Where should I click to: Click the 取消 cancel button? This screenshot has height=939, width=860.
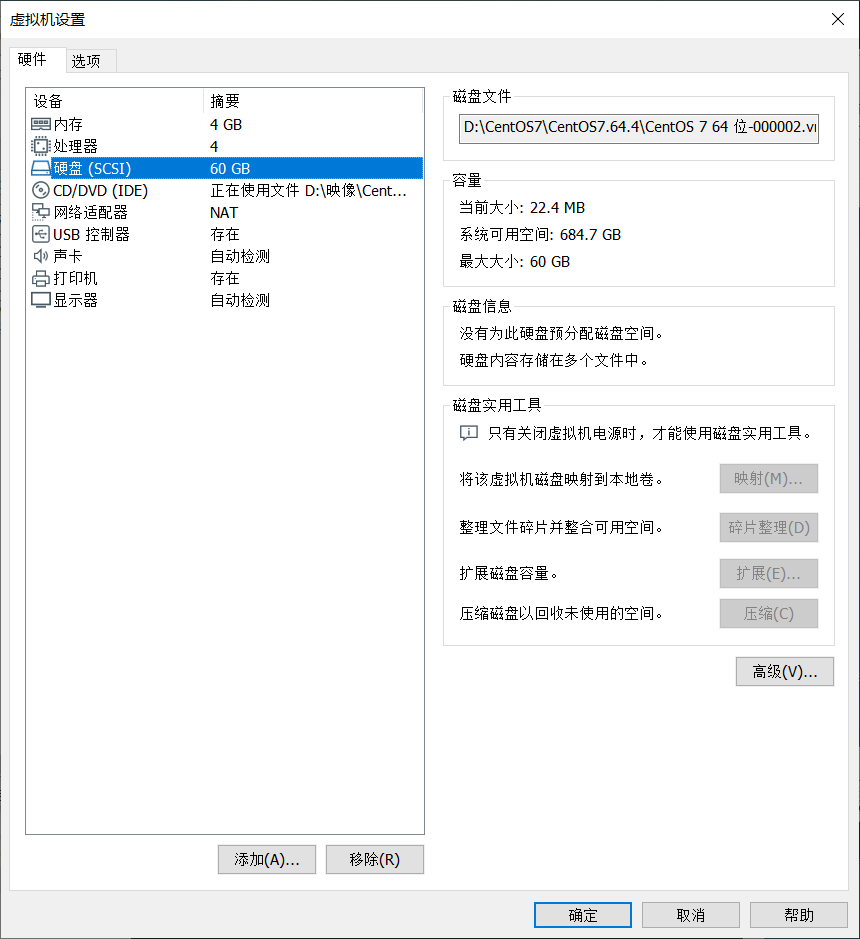(691, 915)
